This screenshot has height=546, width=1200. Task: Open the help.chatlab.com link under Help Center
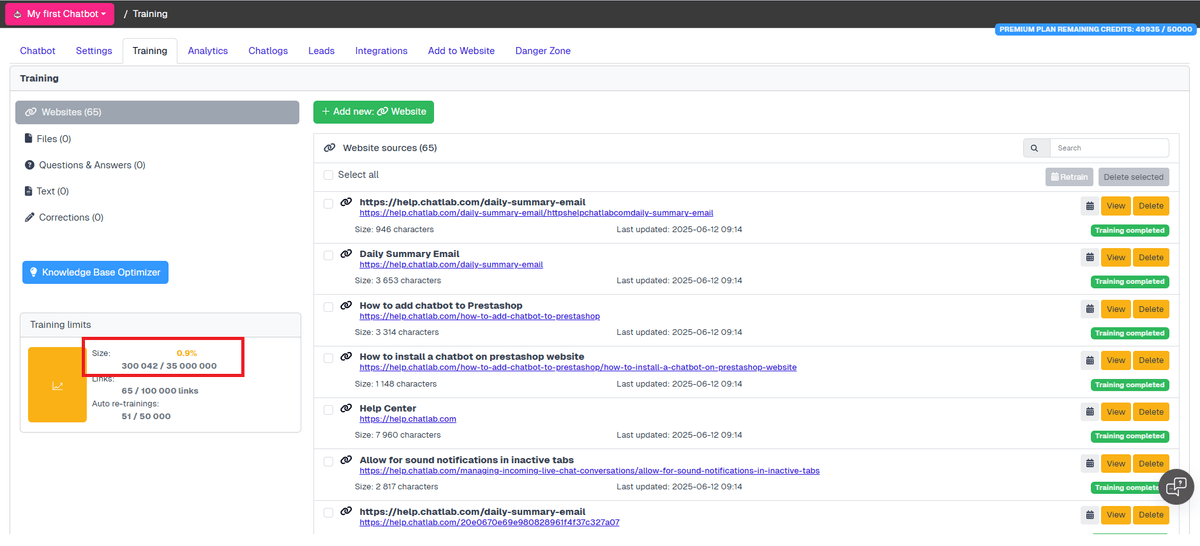tap(408, 419)
